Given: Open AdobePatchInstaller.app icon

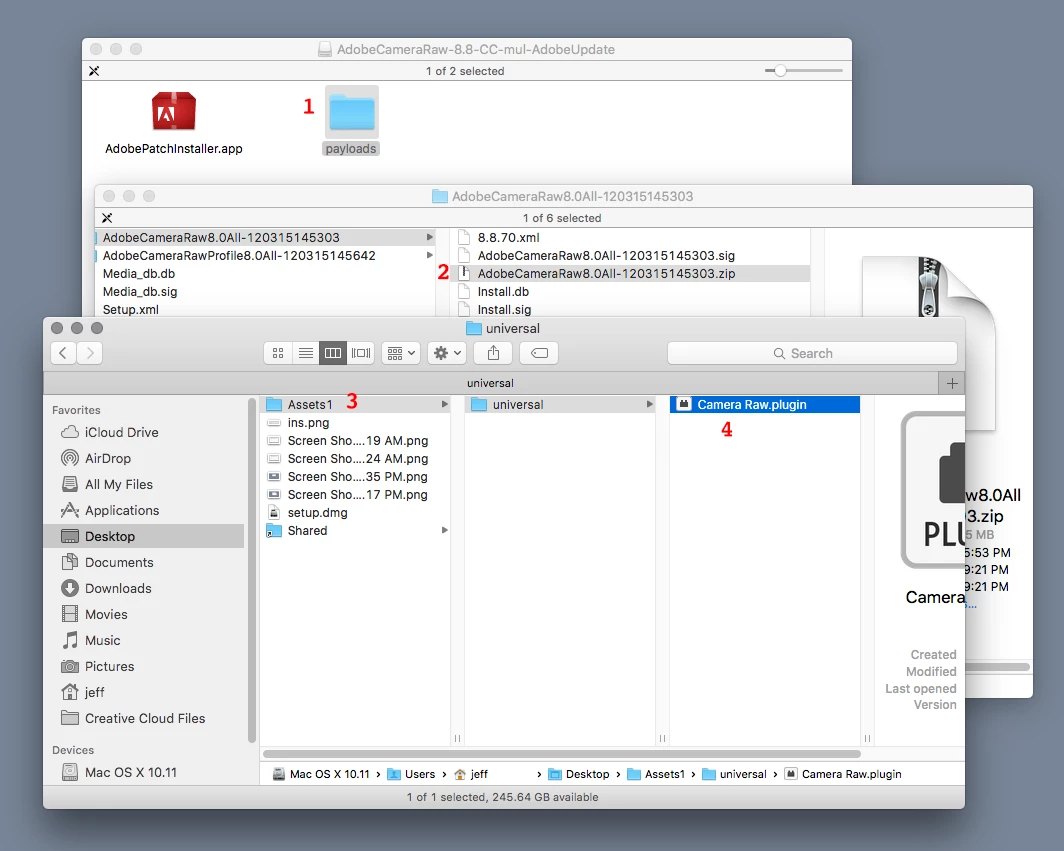Looking at the screenshot, I should coord(174,111).
